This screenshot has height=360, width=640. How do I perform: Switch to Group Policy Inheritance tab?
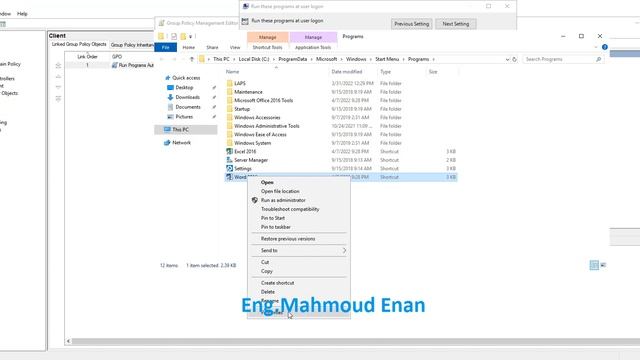point(132,45)
